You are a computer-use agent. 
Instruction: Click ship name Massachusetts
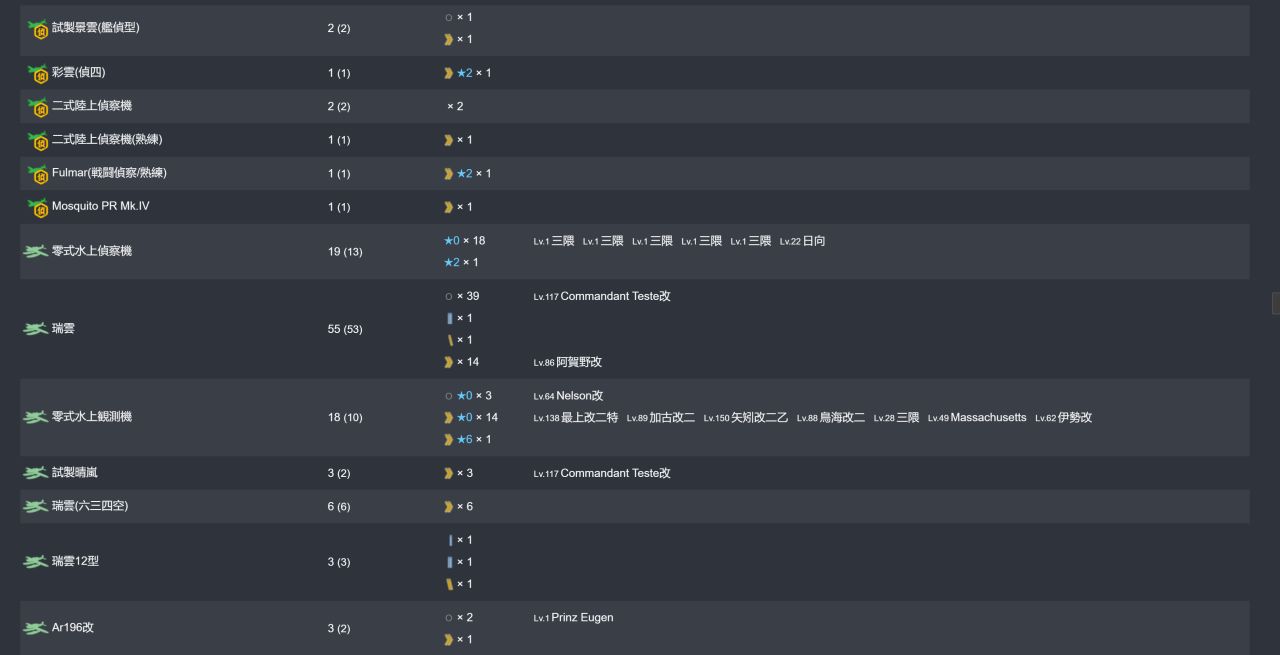(x=988, y=418)
